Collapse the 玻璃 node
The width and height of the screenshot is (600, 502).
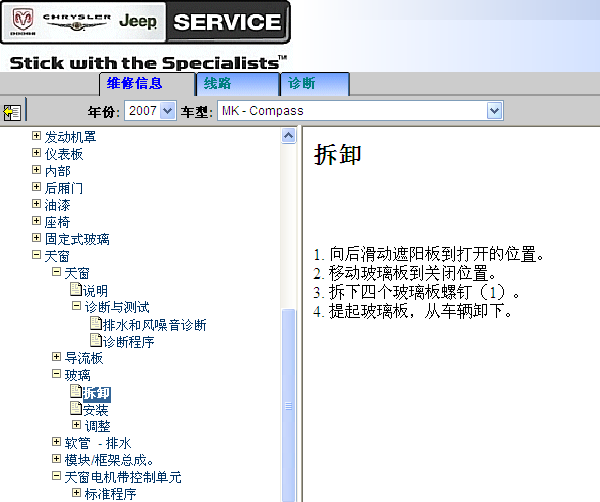(x=56, y=373)
